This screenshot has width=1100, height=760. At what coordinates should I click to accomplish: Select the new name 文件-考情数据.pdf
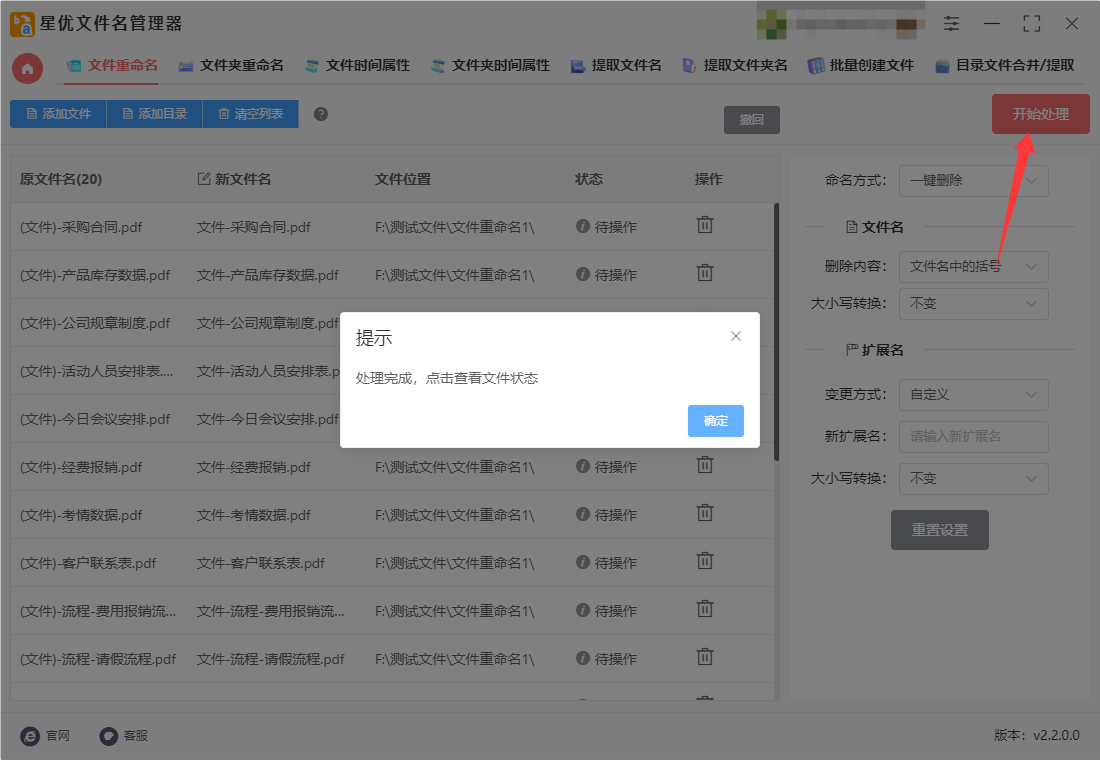tap(253, 515)
